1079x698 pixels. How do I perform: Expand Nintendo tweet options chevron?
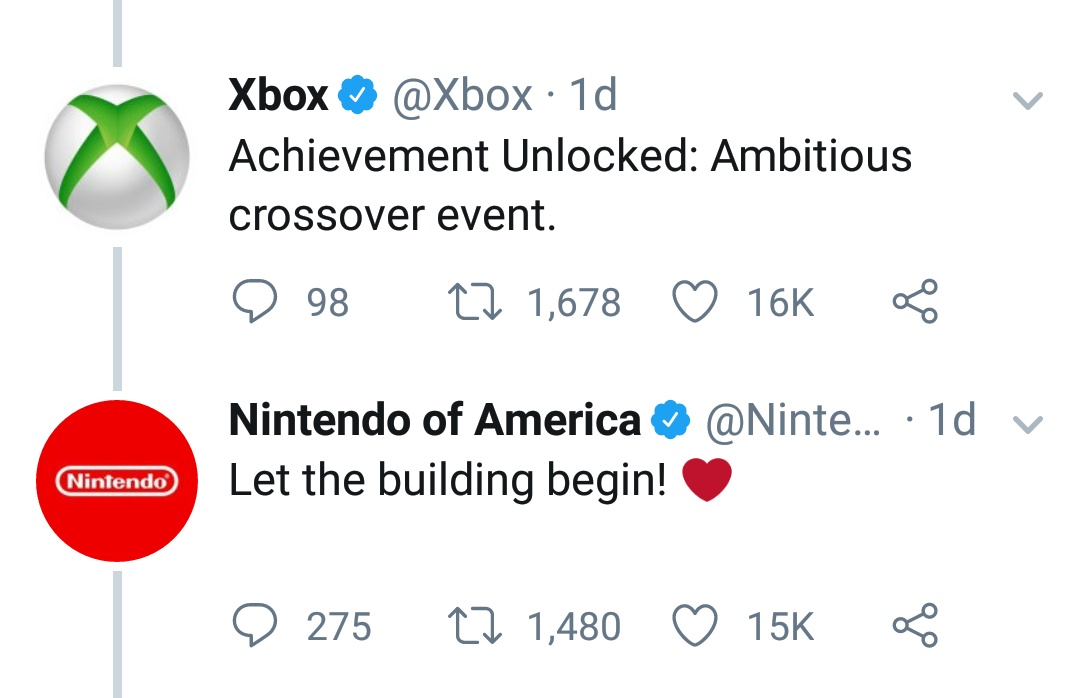click(1028, 425)
